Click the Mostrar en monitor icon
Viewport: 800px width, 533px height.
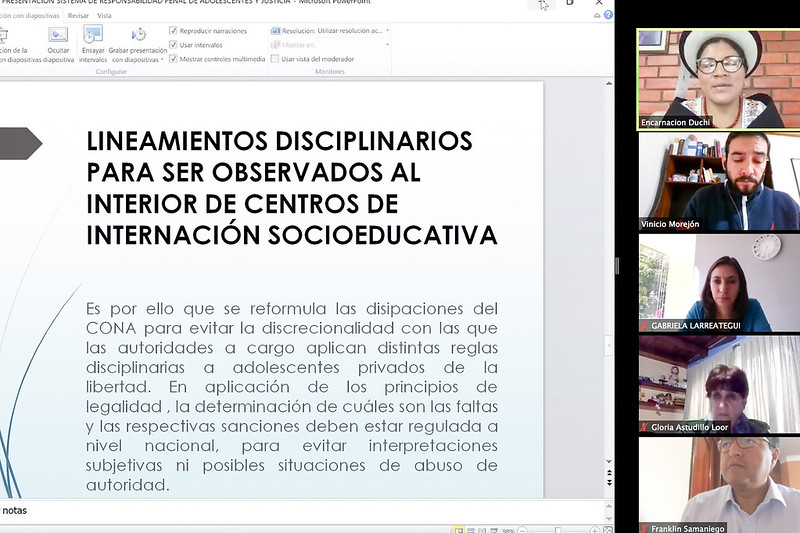pyautogui.click(x=276, y=45)
